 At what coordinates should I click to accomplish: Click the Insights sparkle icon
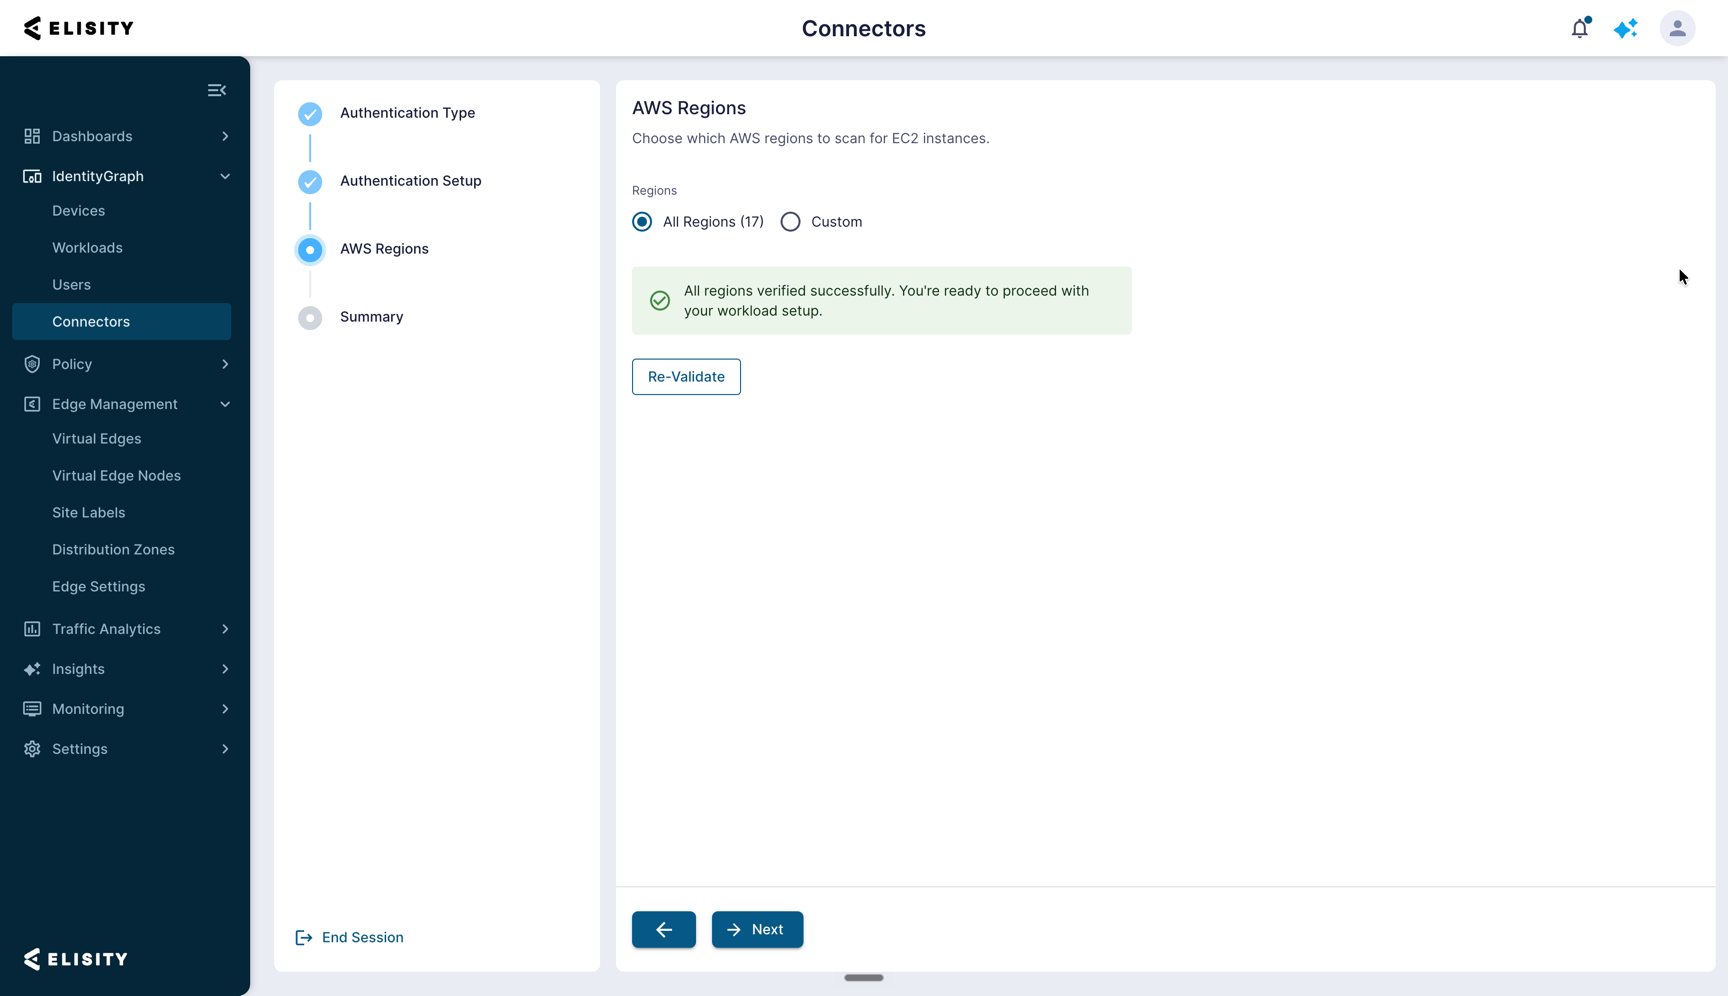[x=32, y=669]
